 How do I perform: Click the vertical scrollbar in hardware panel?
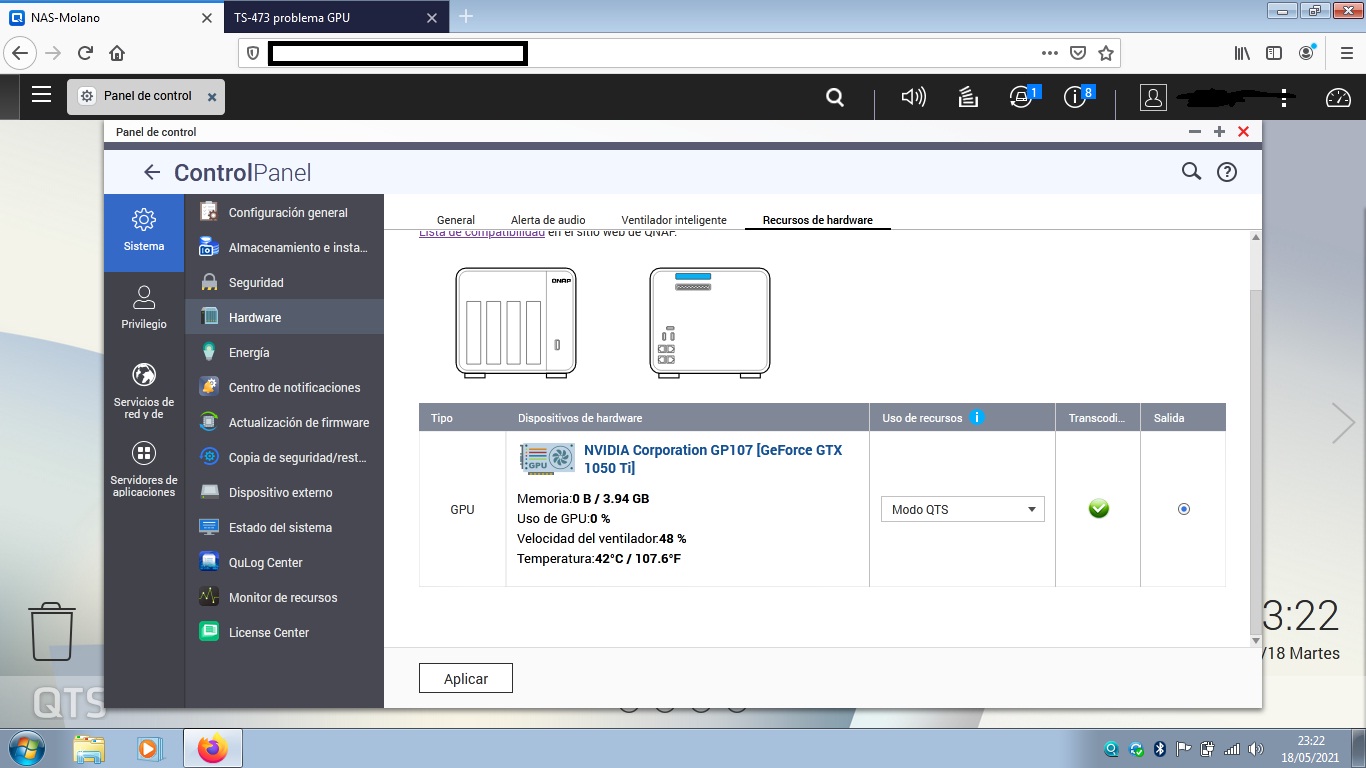[x=1256, y=440]
